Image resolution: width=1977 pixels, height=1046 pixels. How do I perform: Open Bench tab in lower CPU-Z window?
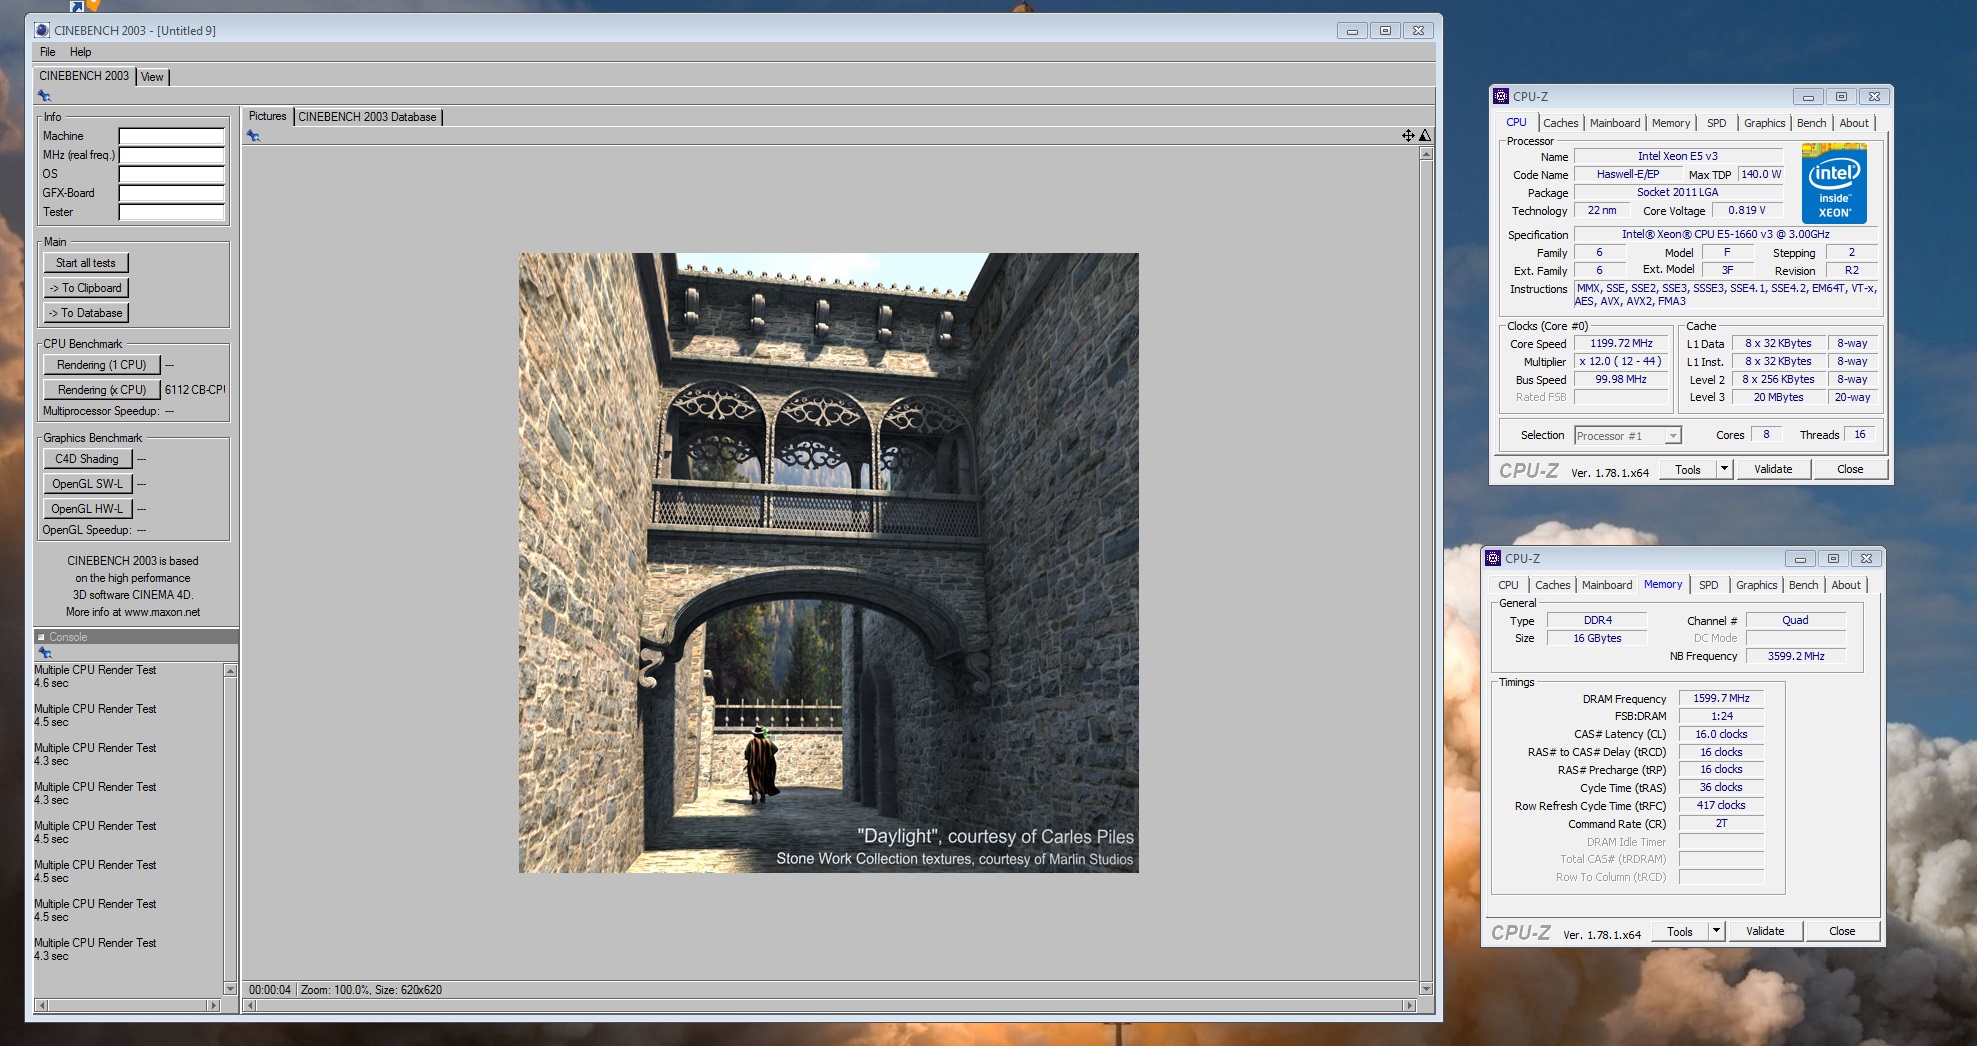[x=1803, y=585]
